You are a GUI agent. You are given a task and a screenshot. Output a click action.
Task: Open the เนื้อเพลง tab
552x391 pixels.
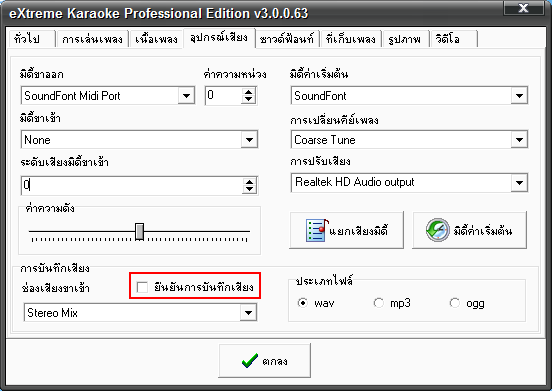coord(156,38)
